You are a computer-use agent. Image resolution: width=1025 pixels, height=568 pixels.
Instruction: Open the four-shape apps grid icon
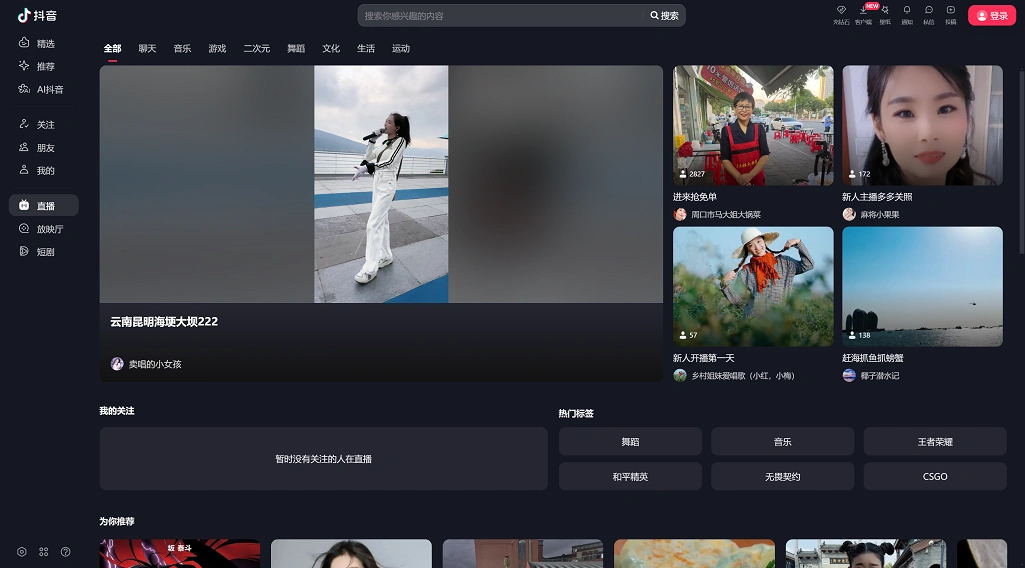pyautogui.click(x=44, y=552)
